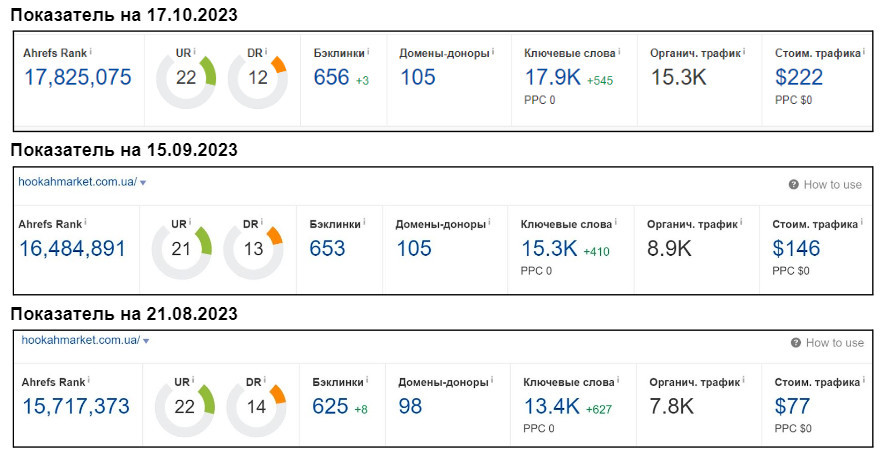The height and width of the screenshot is (457, 881).
Task: Click the info icon next to Домены-доноры 98
Action: pos(494,381)
